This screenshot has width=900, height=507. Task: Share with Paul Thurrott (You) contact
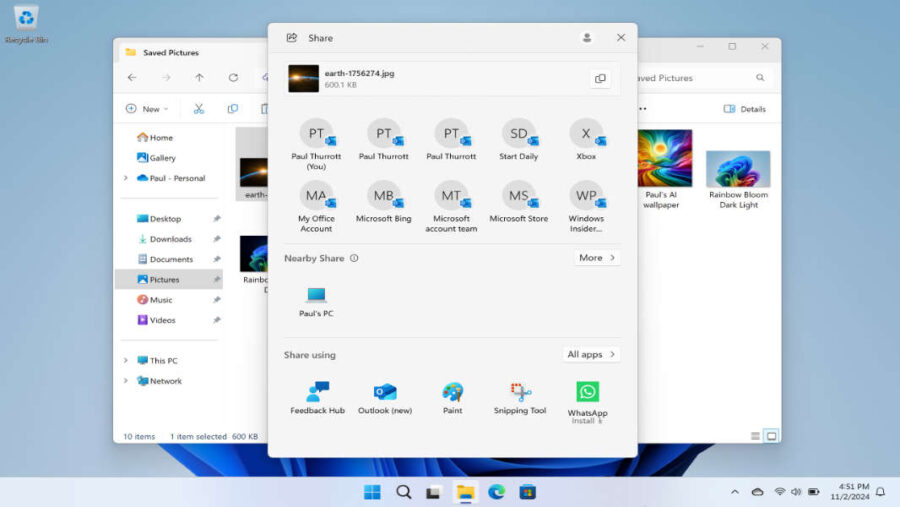(x=316, y=144)
